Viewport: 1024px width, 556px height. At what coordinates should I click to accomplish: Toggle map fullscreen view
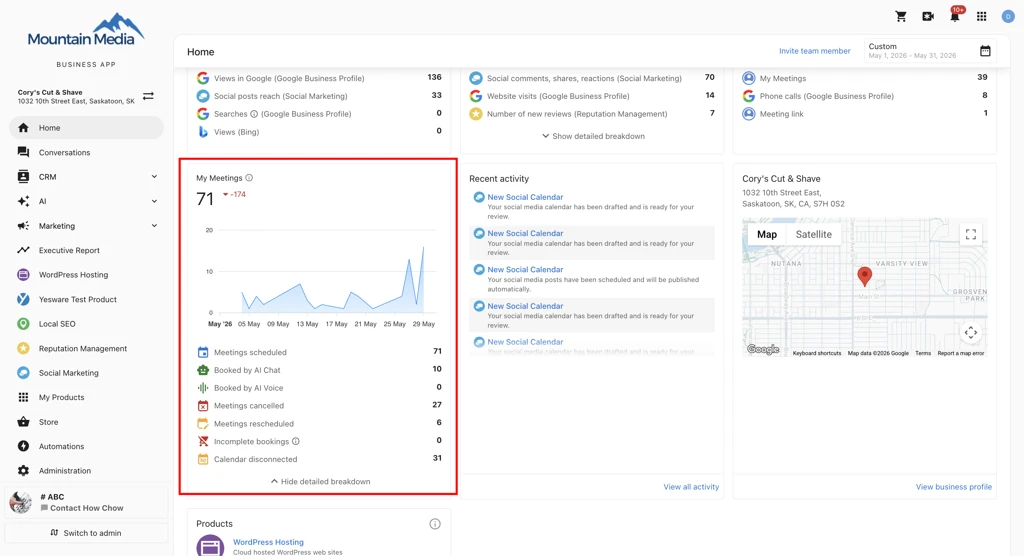(x=971, y=235)
